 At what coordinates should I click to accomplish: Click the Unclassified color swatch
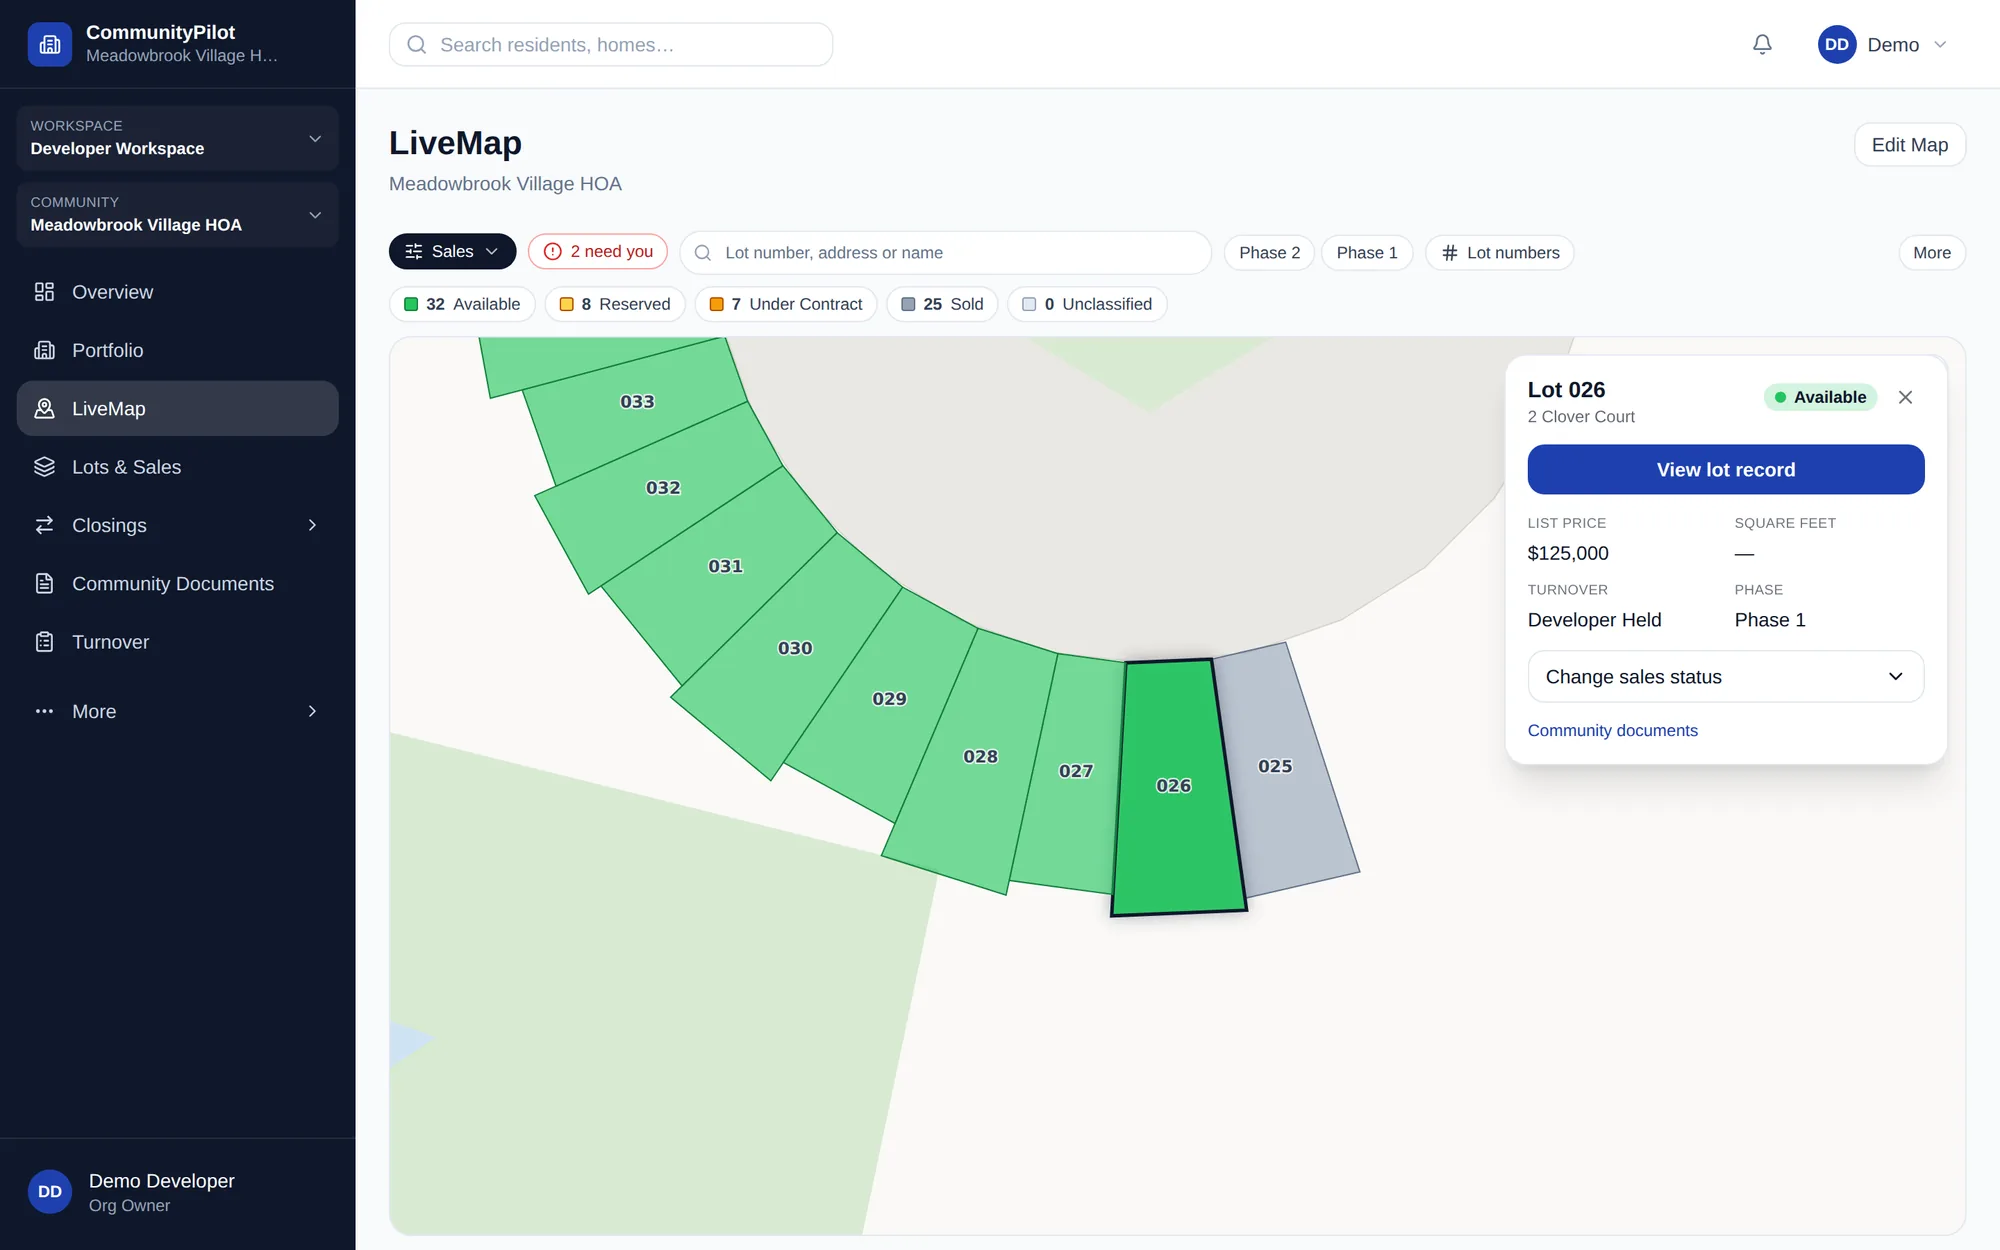coord(1029,304)
